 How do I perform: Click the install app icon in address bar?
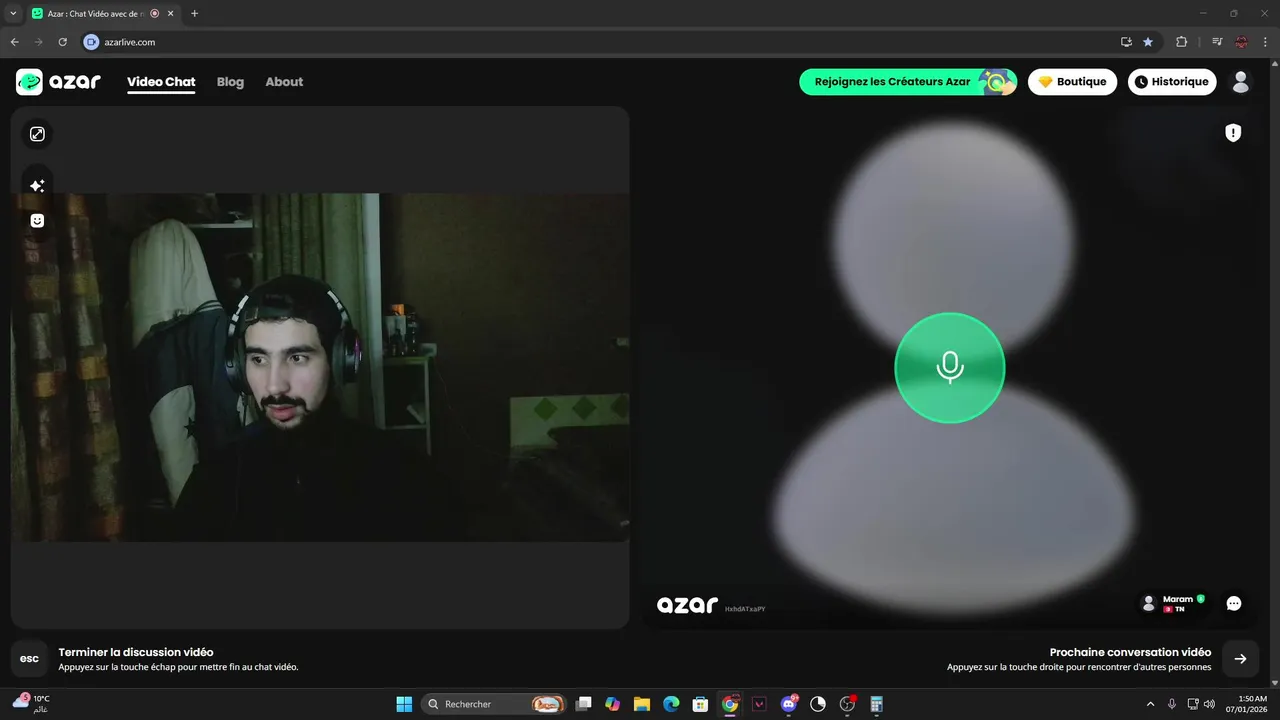tap(1127, 42)
